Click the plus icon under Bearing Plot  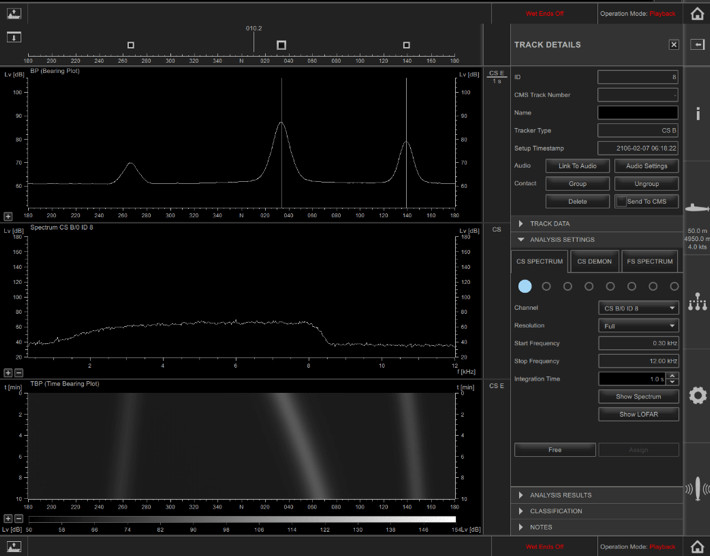coord(8,216)
